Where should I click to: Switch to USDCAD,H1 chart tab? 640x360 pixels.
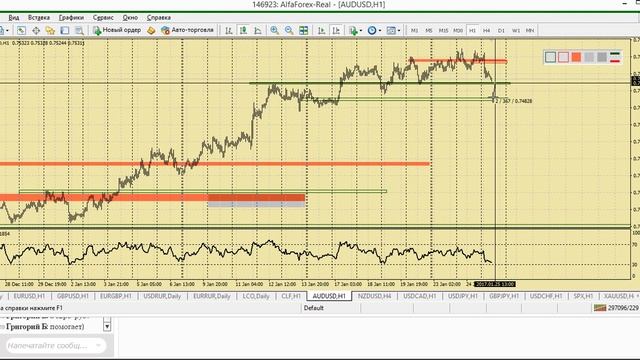point(420,296)
